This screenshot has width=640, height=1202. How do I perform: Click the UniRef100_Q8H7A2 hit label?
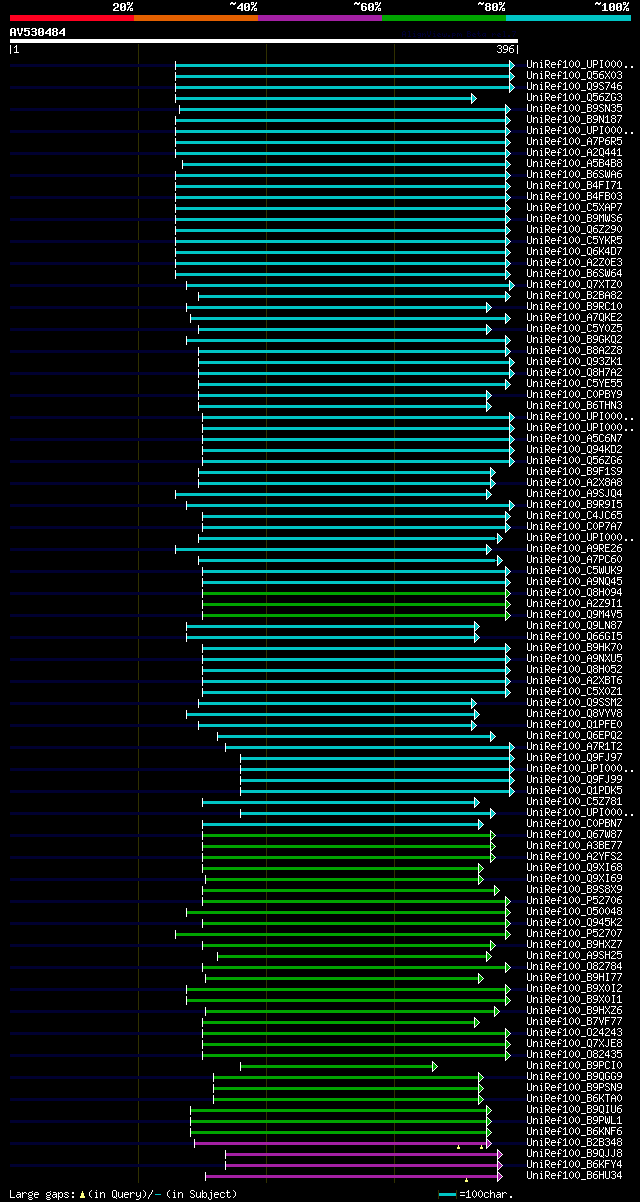tap(574, 372)
